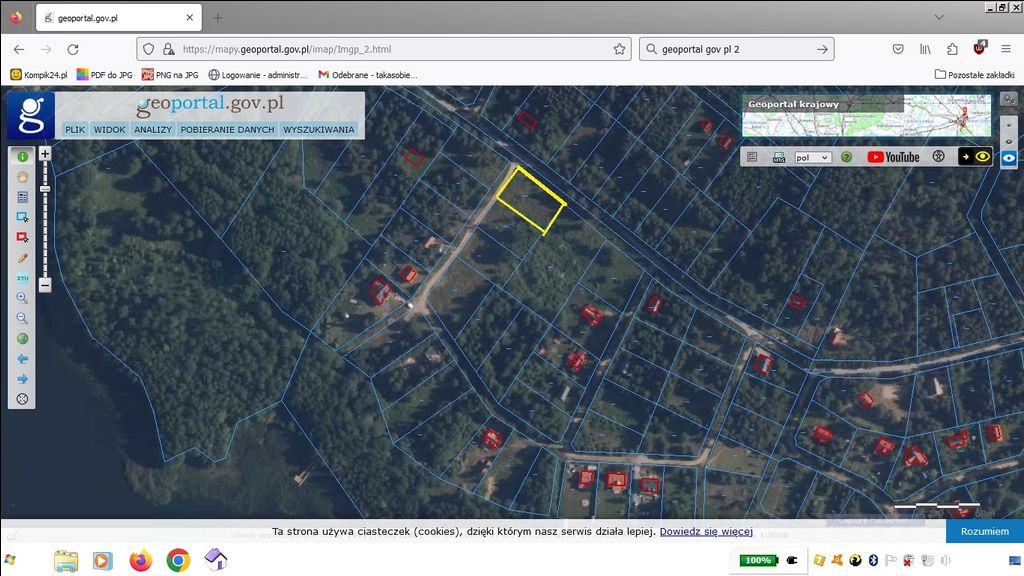The height and width of the screenshot is (576, 1024).
Task: Open the Firefox list all tabs chevron
Action: pyautogui.click(x=937, y=17)
